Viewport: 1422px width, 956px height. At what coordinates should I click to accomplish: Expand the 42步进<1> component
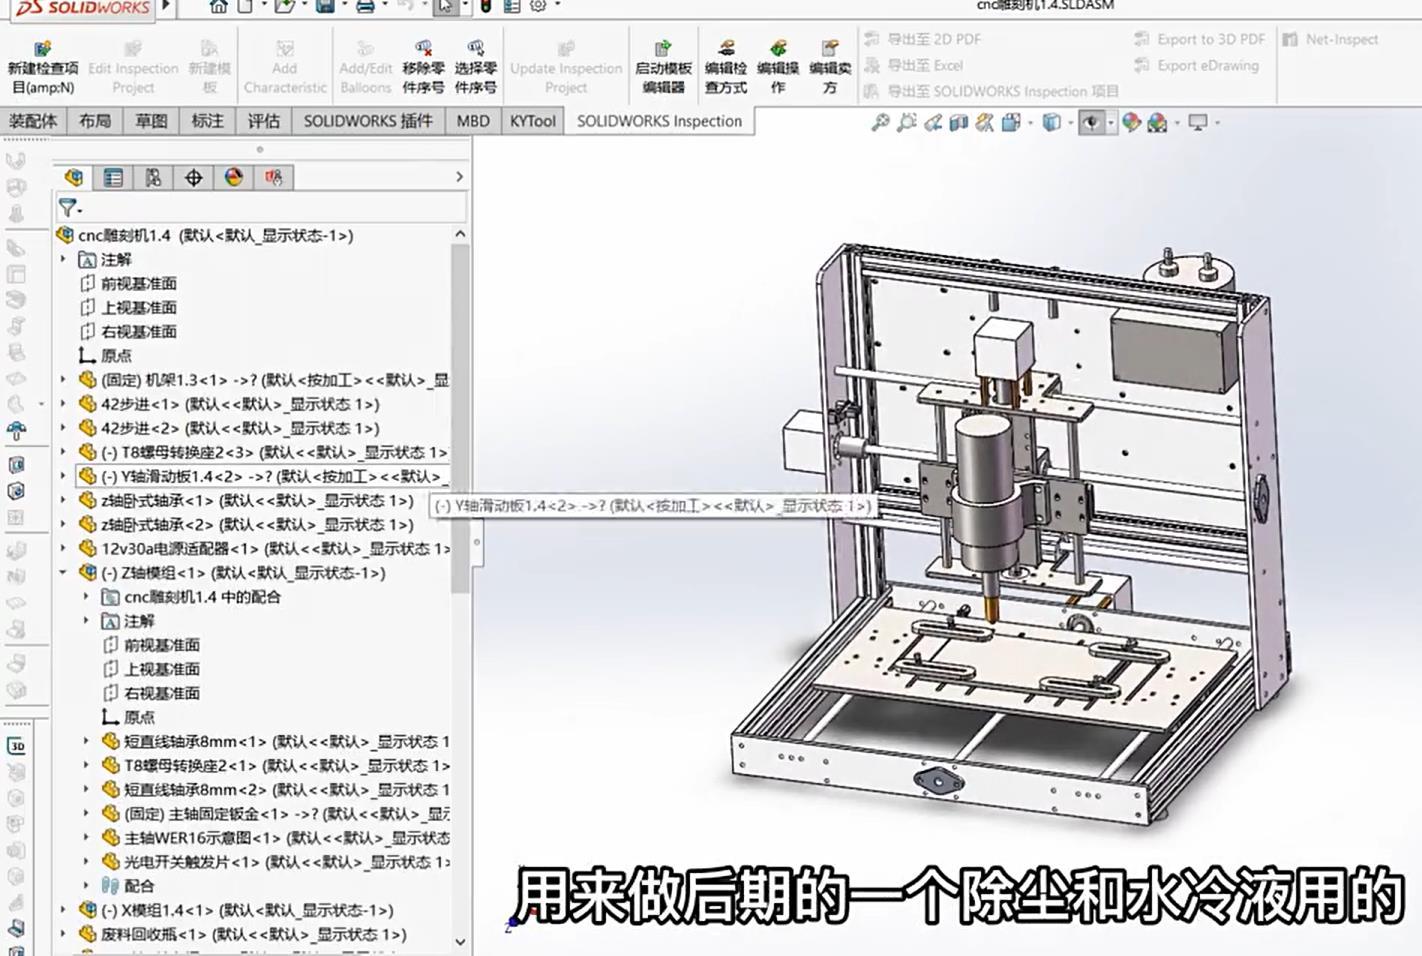point(63,404)
